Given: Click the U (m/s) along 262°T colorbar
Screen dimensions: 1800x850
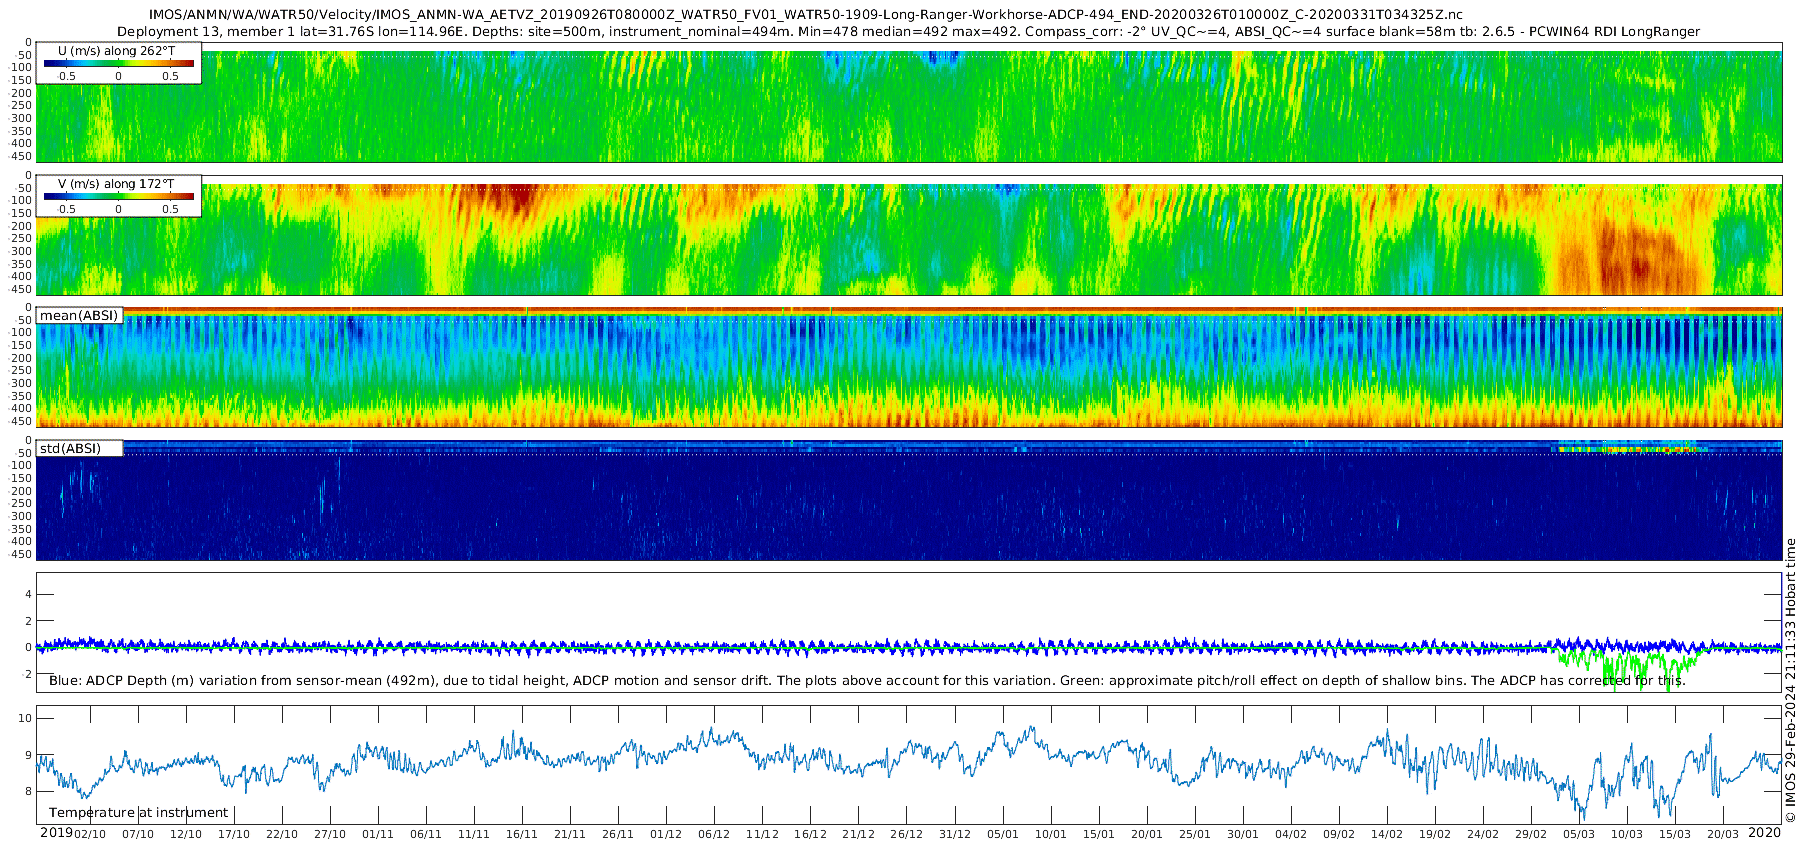Looking at the screenshot, I should pyautogui.click(x=118, y=63).
